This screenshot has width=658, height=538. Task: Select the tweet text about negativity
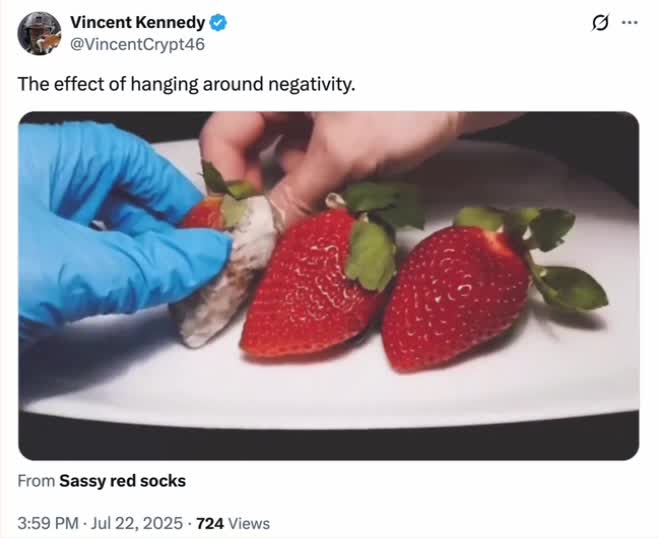(186, 84)
